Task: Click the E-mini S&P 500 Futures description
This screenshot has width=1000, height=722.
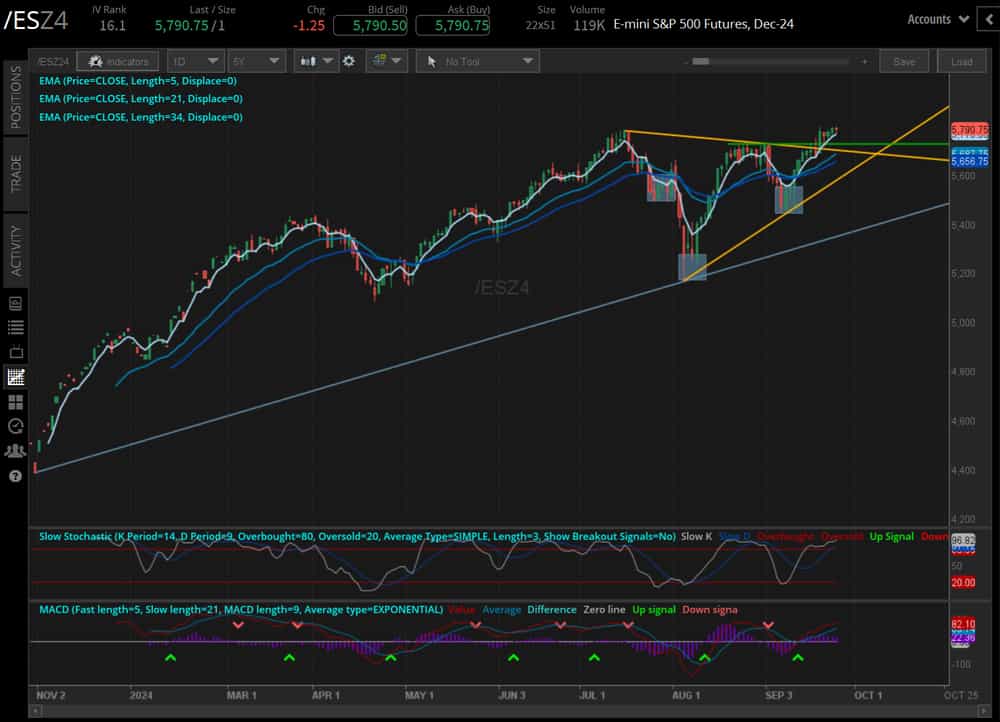Action: click(703, 24)
